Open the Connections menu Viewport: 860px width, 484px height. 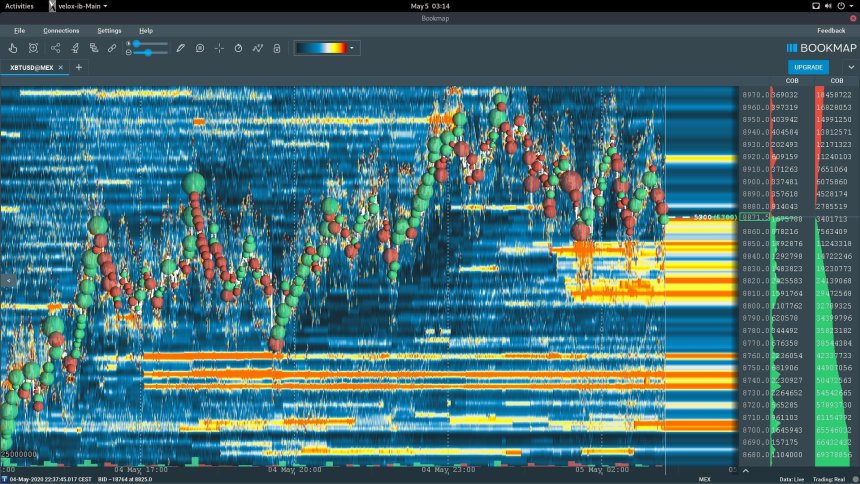coord(61,31)
